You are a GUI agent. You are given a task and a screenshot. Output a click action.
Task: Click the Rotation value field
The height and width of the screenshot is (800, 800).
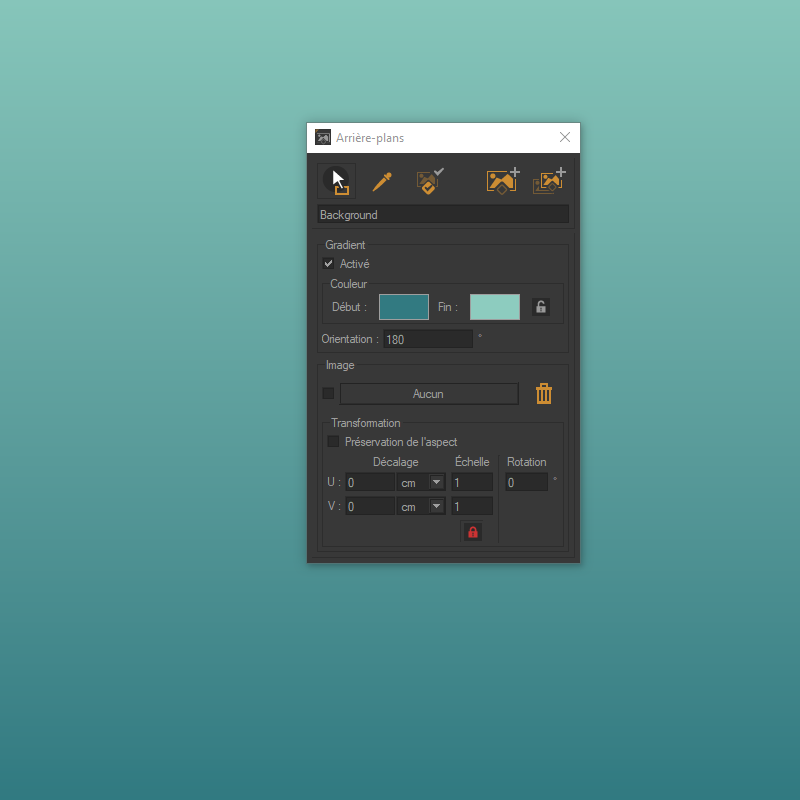point(526,482)
